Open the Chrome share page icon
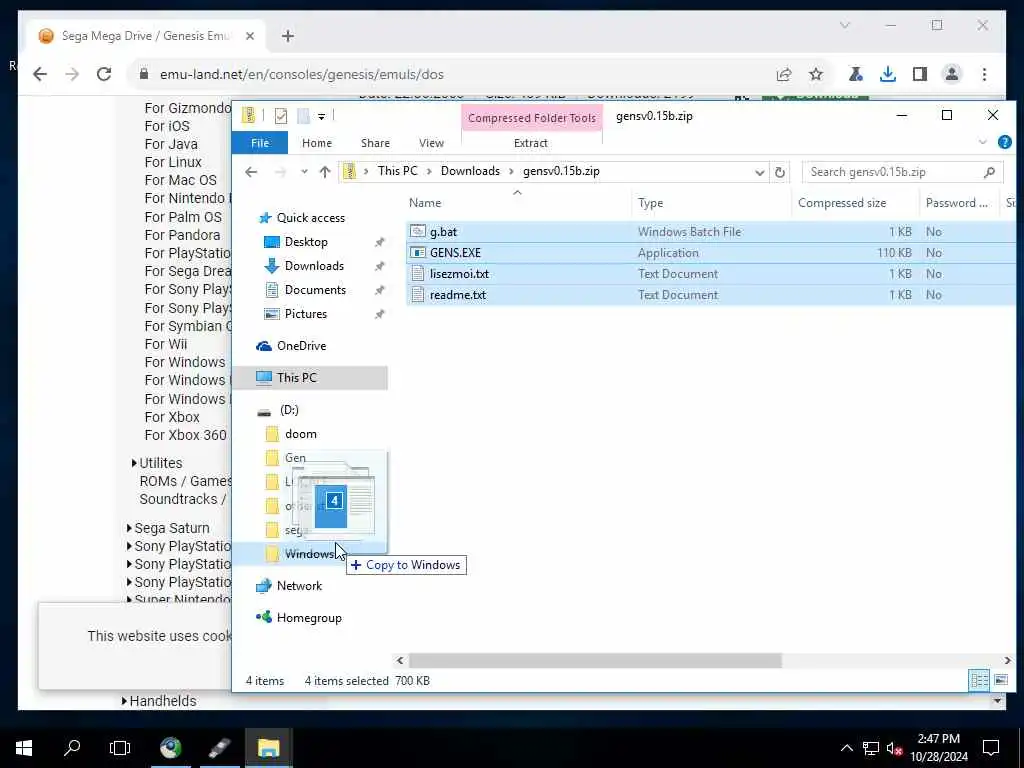Viewport: 1024px width, 768px height. pos(784,74)
